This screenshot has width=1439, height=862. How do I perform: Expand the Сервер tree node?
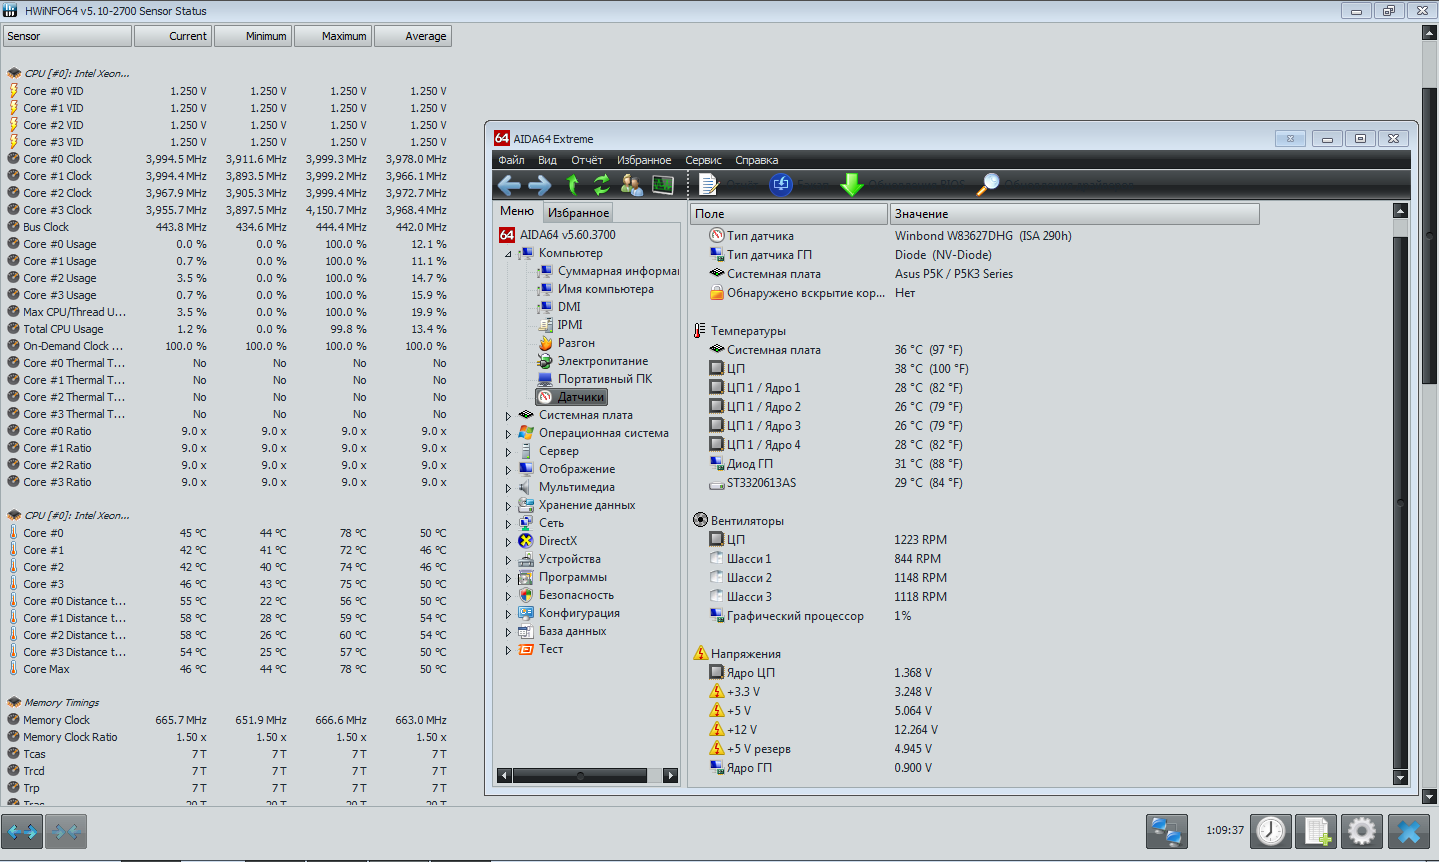pyautogui.click(x=508, y=452)
